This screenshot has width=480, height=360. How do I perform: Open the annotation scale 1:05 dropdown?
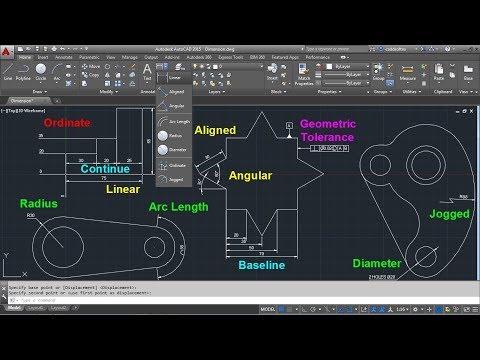pos(402,309)
